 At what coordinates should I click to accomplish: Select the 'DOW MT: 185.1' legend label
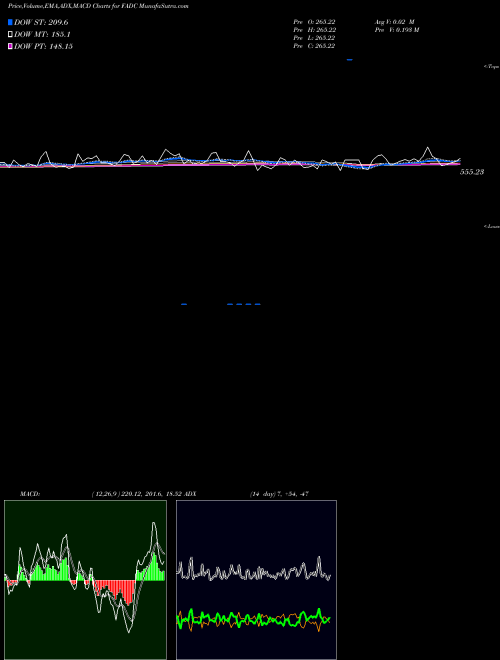(42, 35)
